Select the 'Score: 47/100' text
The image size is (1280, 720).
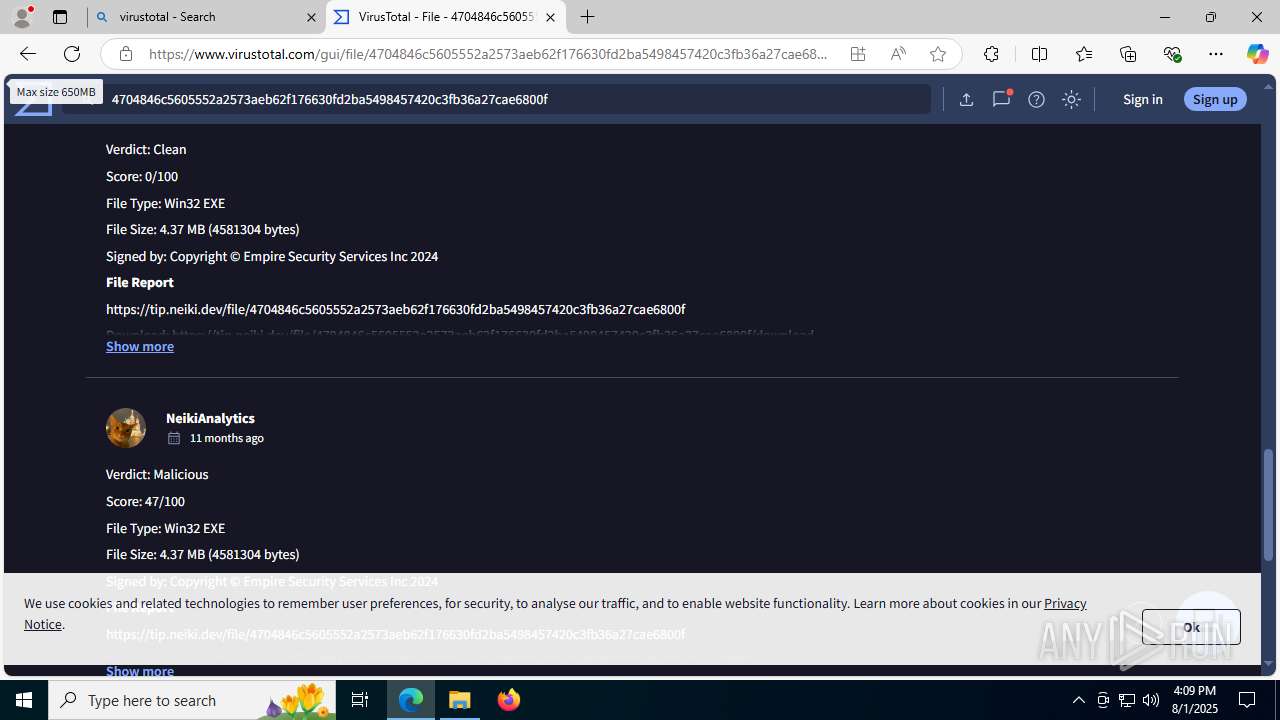pos(145,501)
